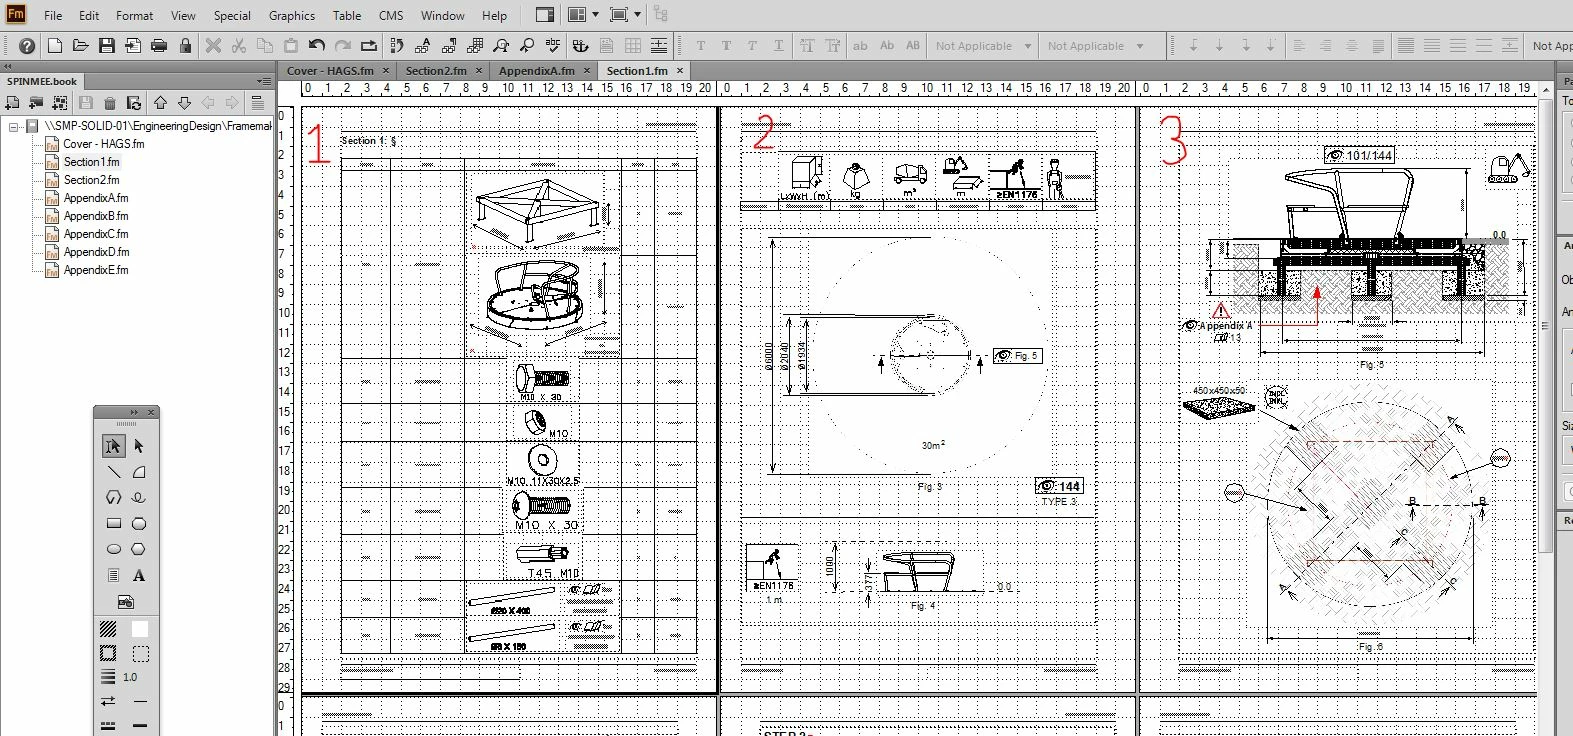Click the Print icon in toolbar
The height and width of the screenshot is (736, 1573).
coord(158,45)
